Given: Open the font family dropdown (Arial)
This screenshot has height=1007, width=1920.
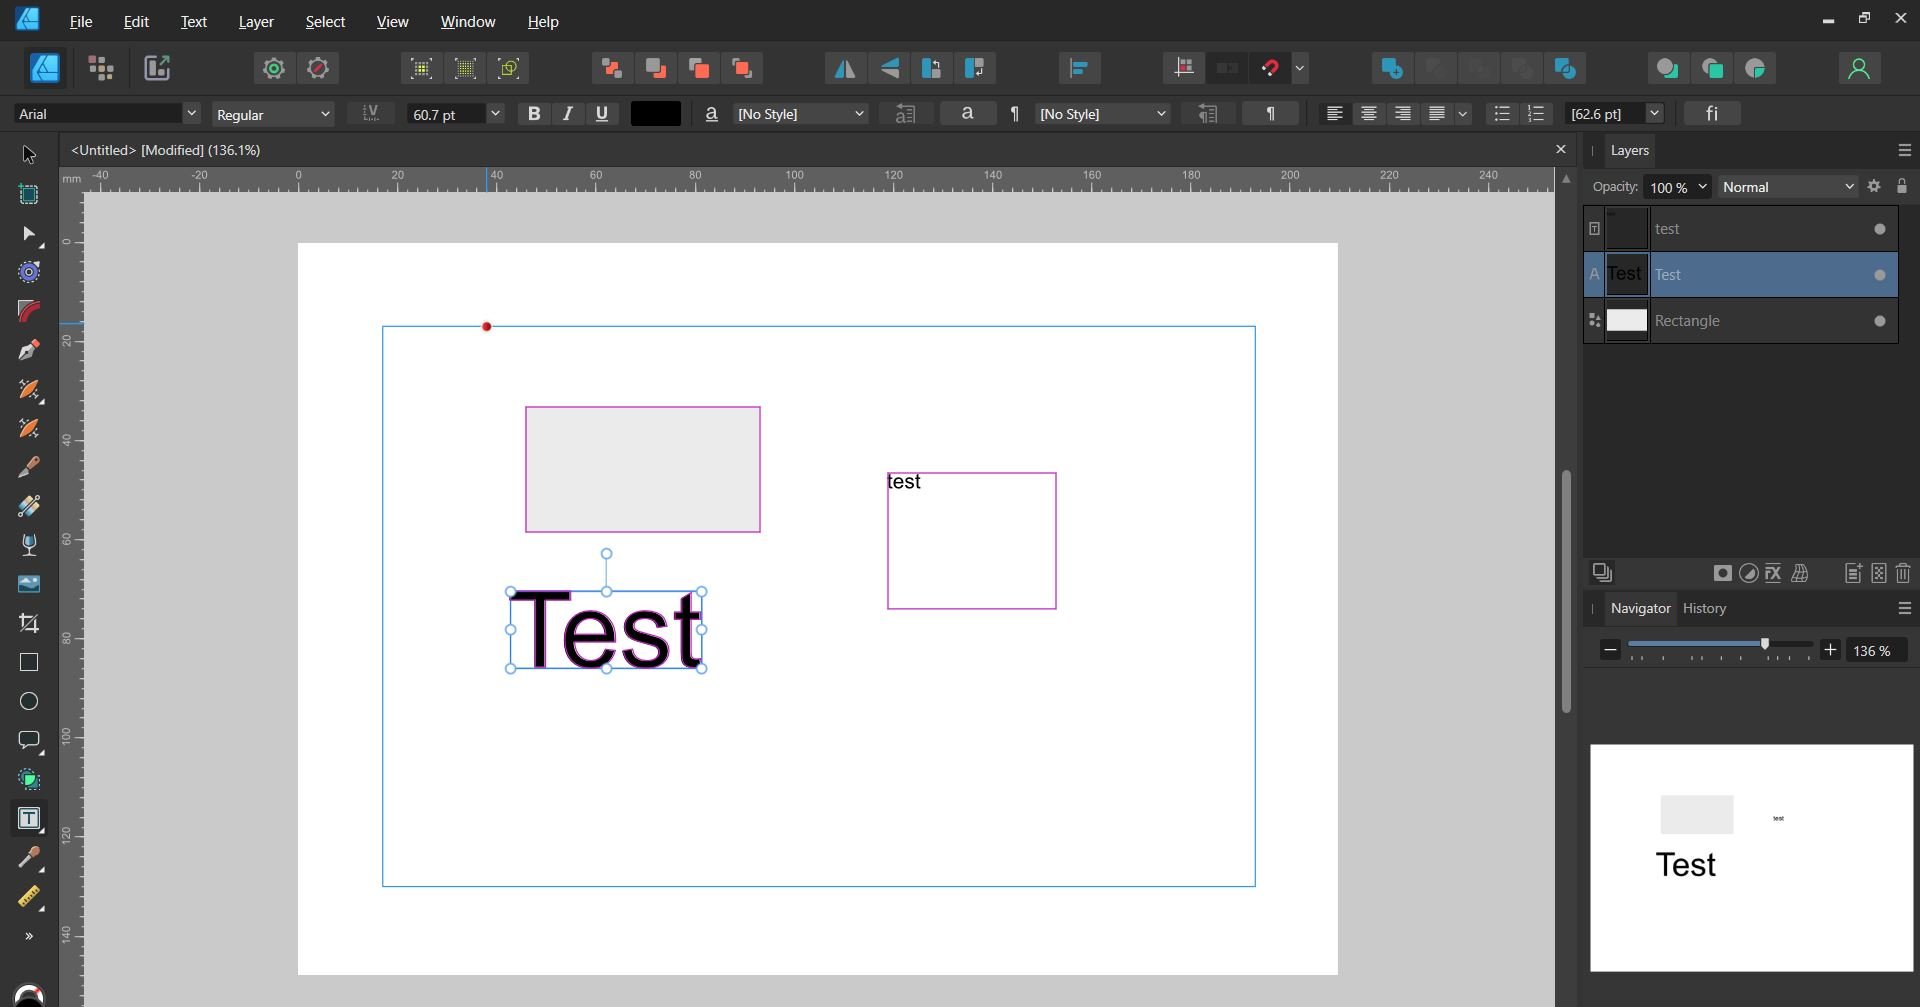Looking at the screenshot, I should click(190, 114).
